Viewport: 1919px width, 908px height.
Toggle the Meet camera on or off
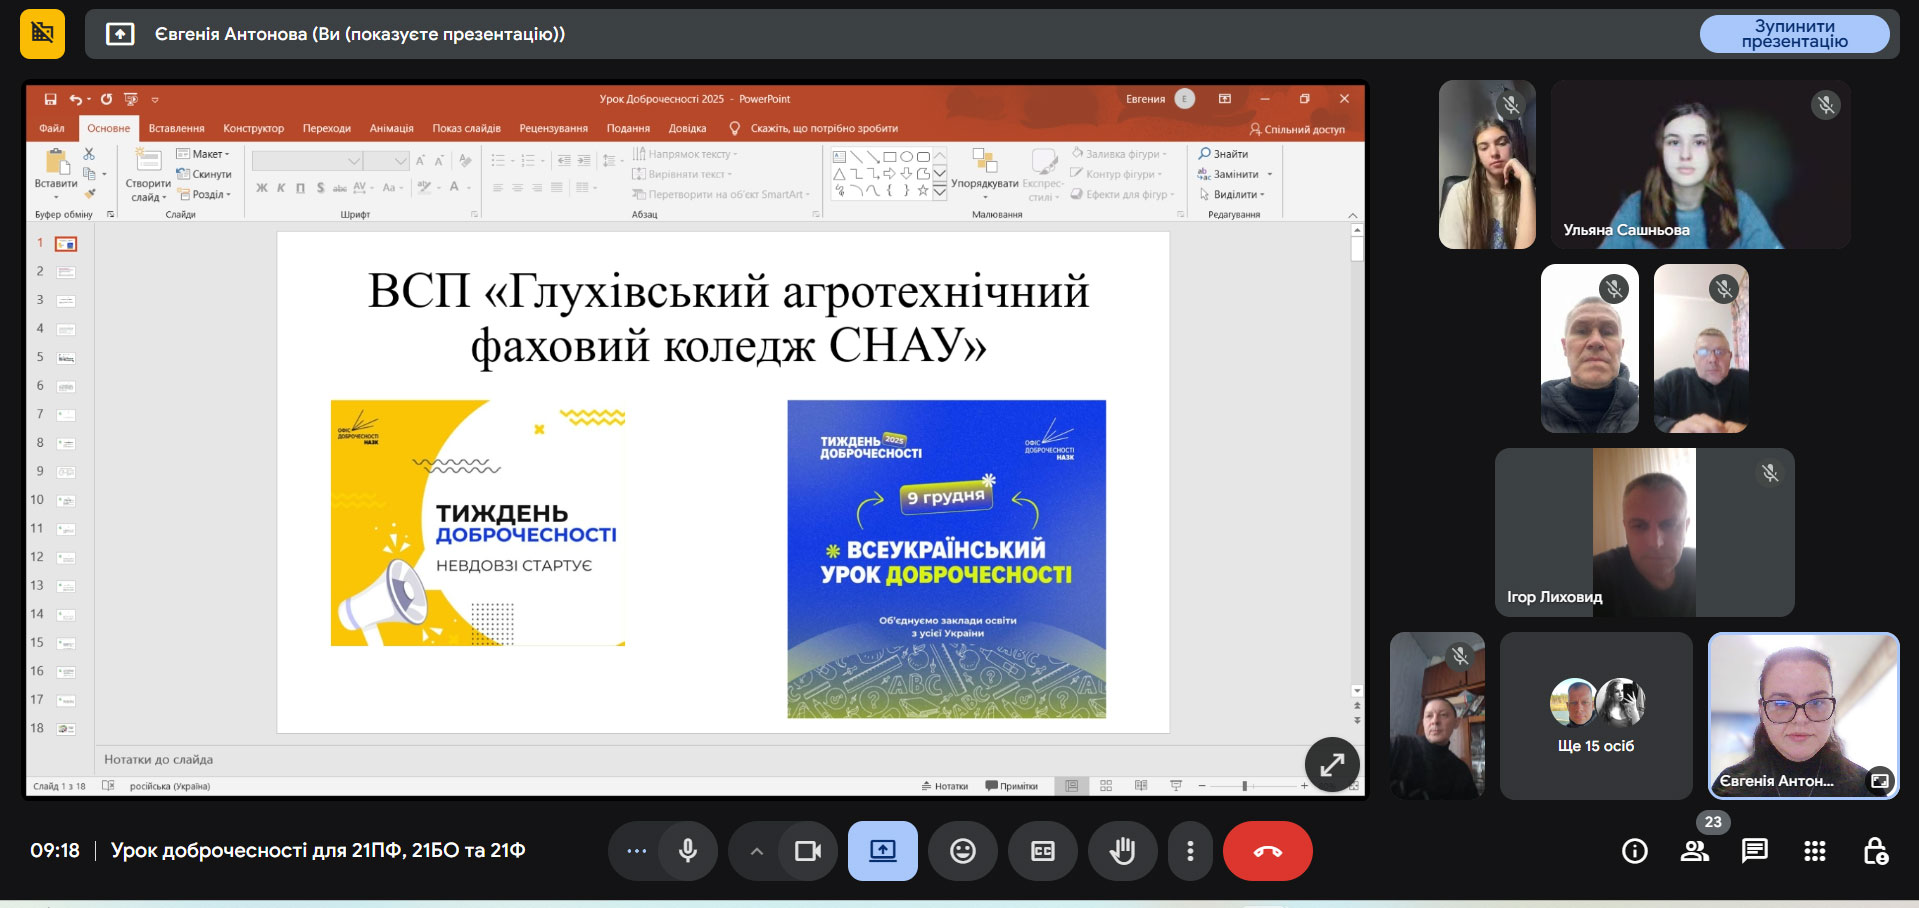tap(808, 851)
